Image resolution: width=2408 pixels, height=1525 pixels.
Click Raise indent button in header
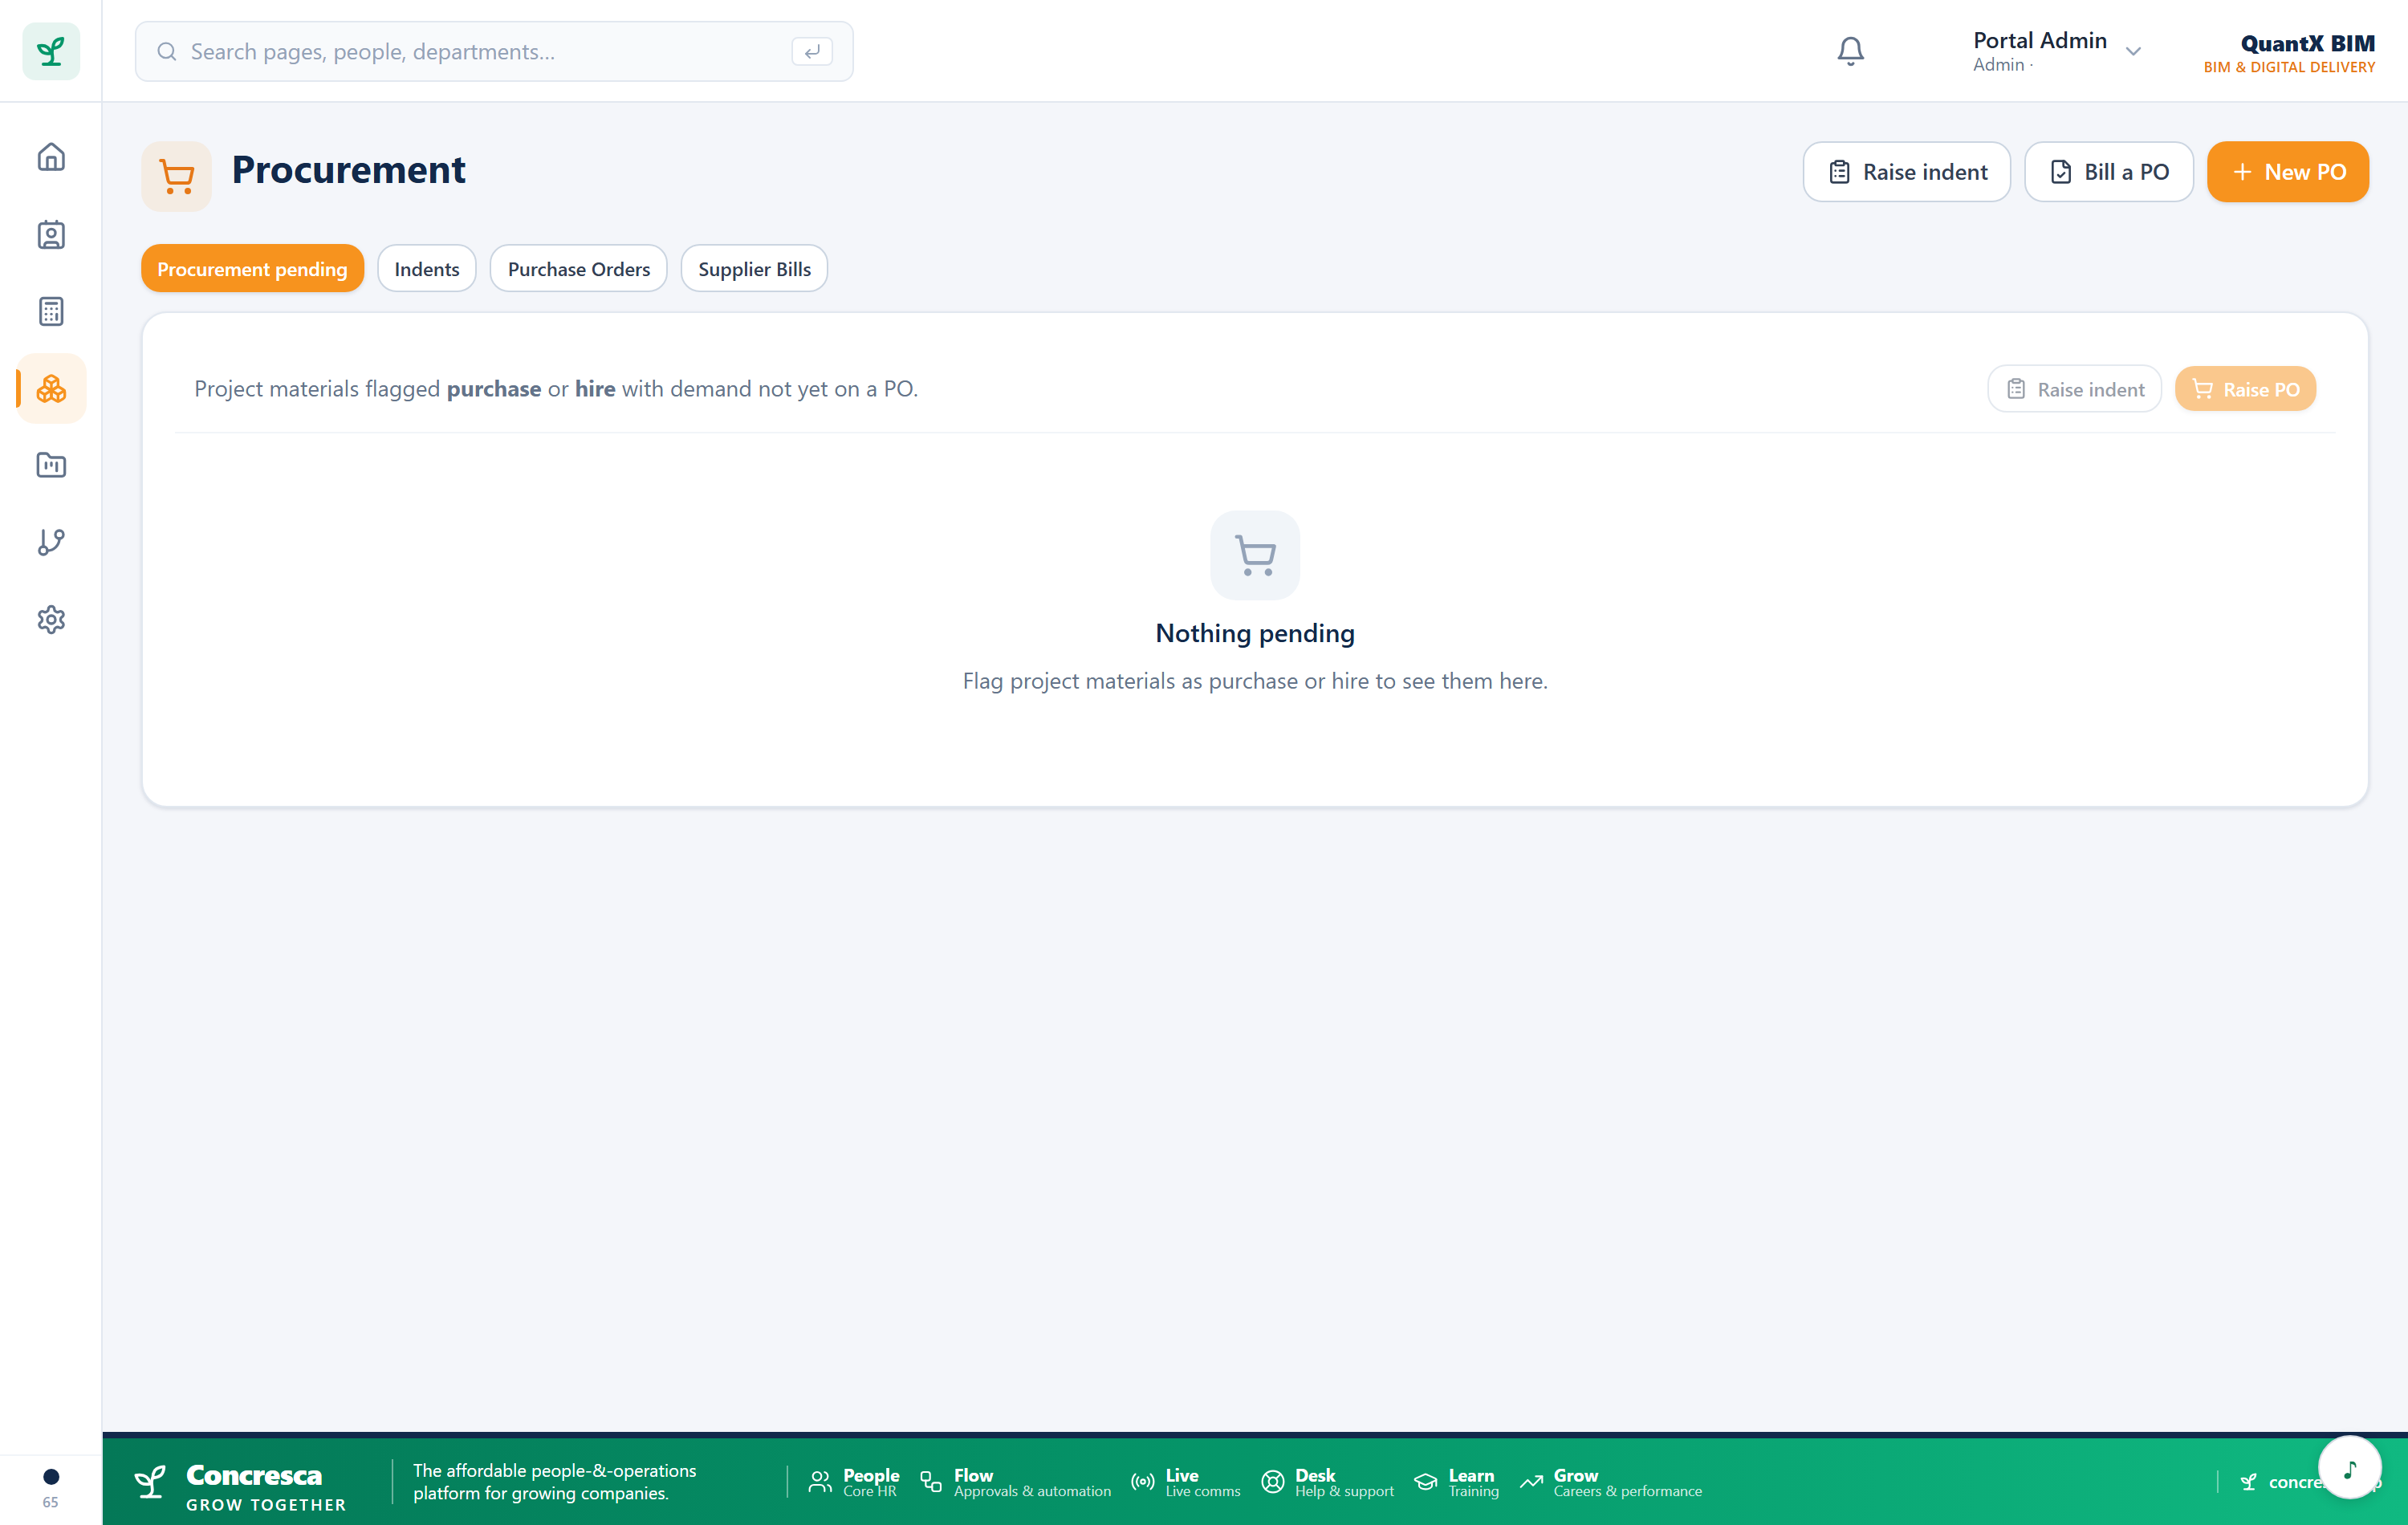tap(1906, 171)
